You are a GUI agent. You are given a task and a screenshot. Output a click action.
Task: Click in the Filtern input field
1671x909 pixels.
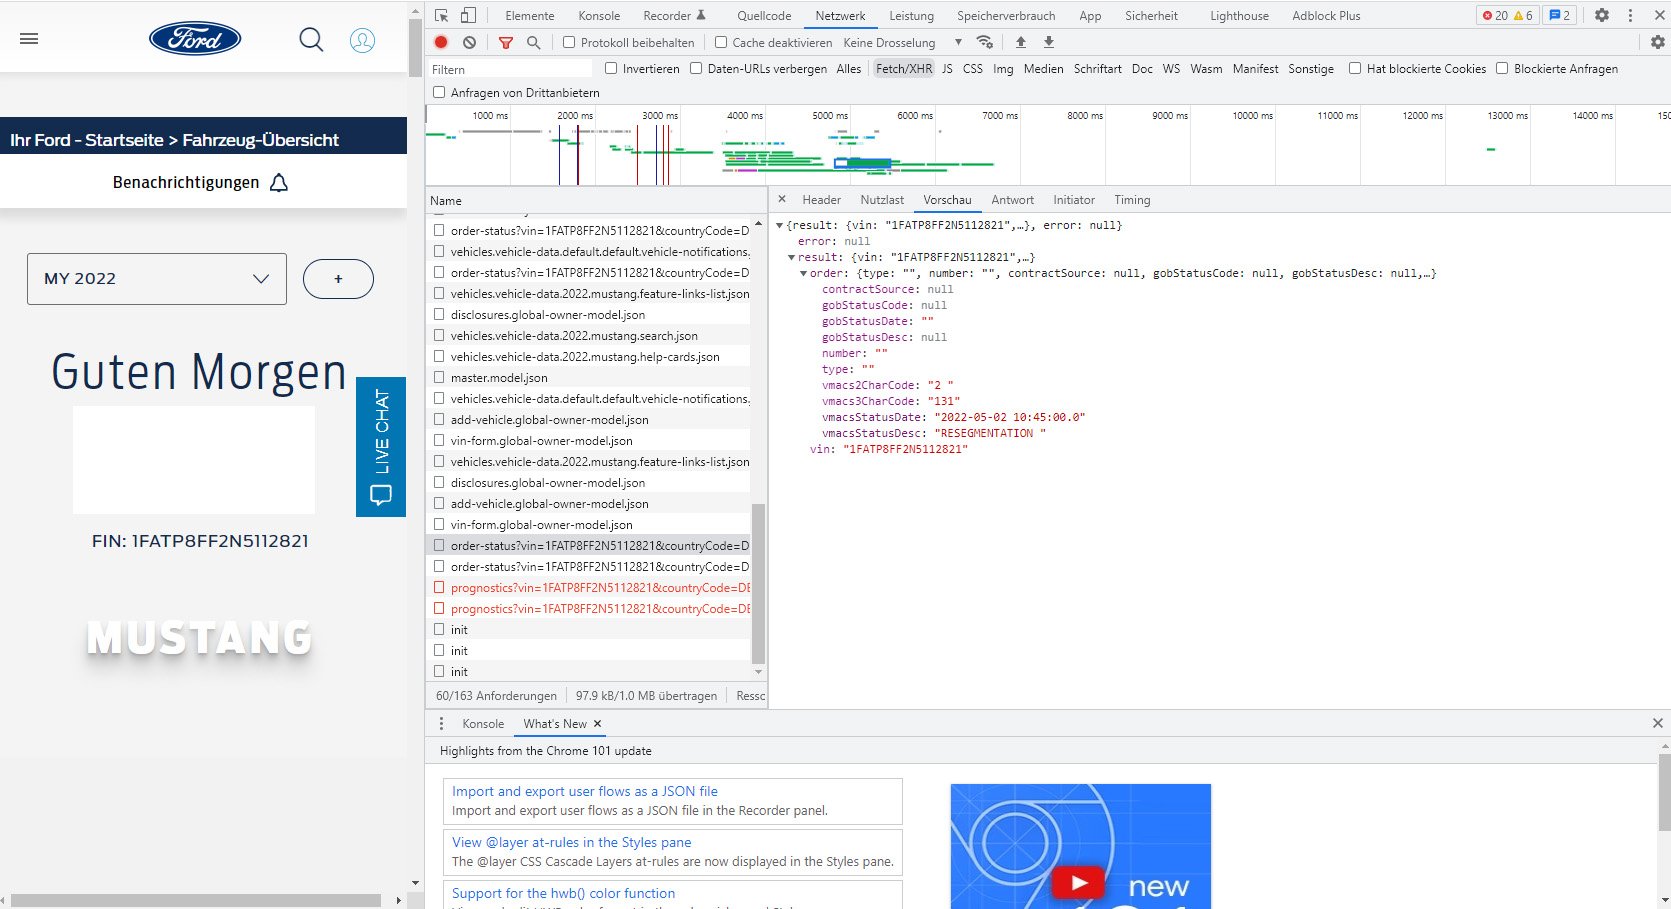pos(510,69)
